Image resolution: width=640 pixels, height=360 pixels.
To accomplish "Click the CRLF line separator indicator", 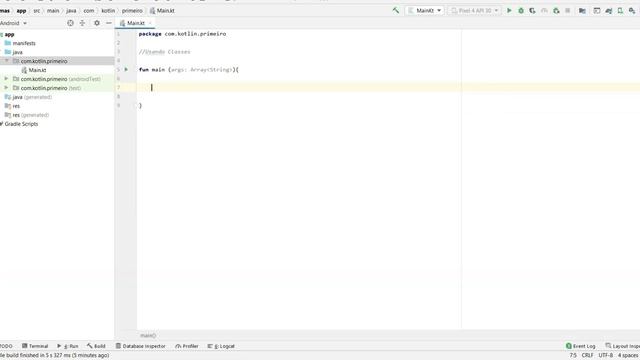I will pos(587,356).
